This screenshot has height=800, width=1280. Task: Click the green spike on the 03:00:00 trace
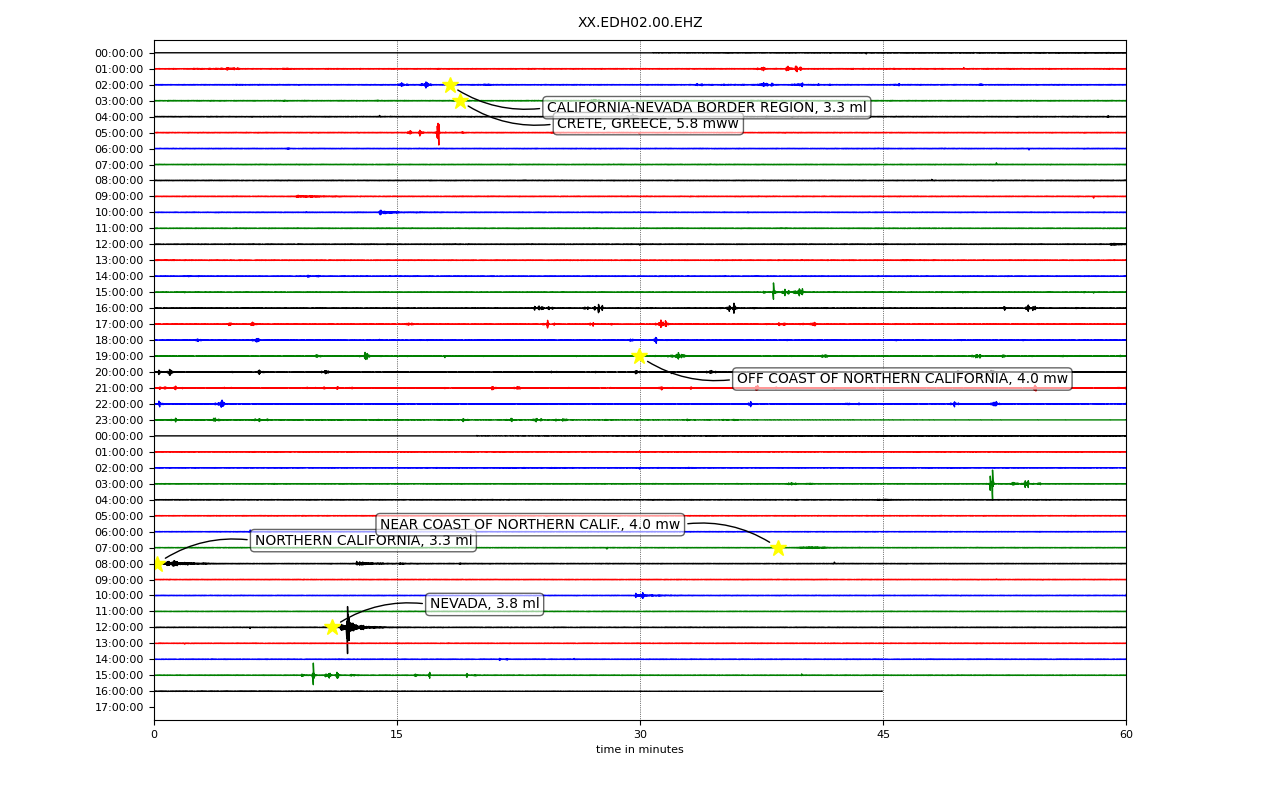[x=991, y=484]
